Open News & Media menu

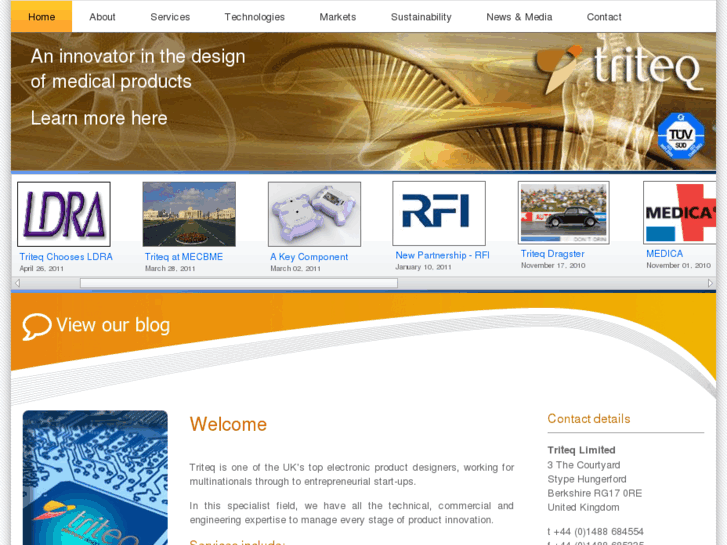(x=519, y=17)
